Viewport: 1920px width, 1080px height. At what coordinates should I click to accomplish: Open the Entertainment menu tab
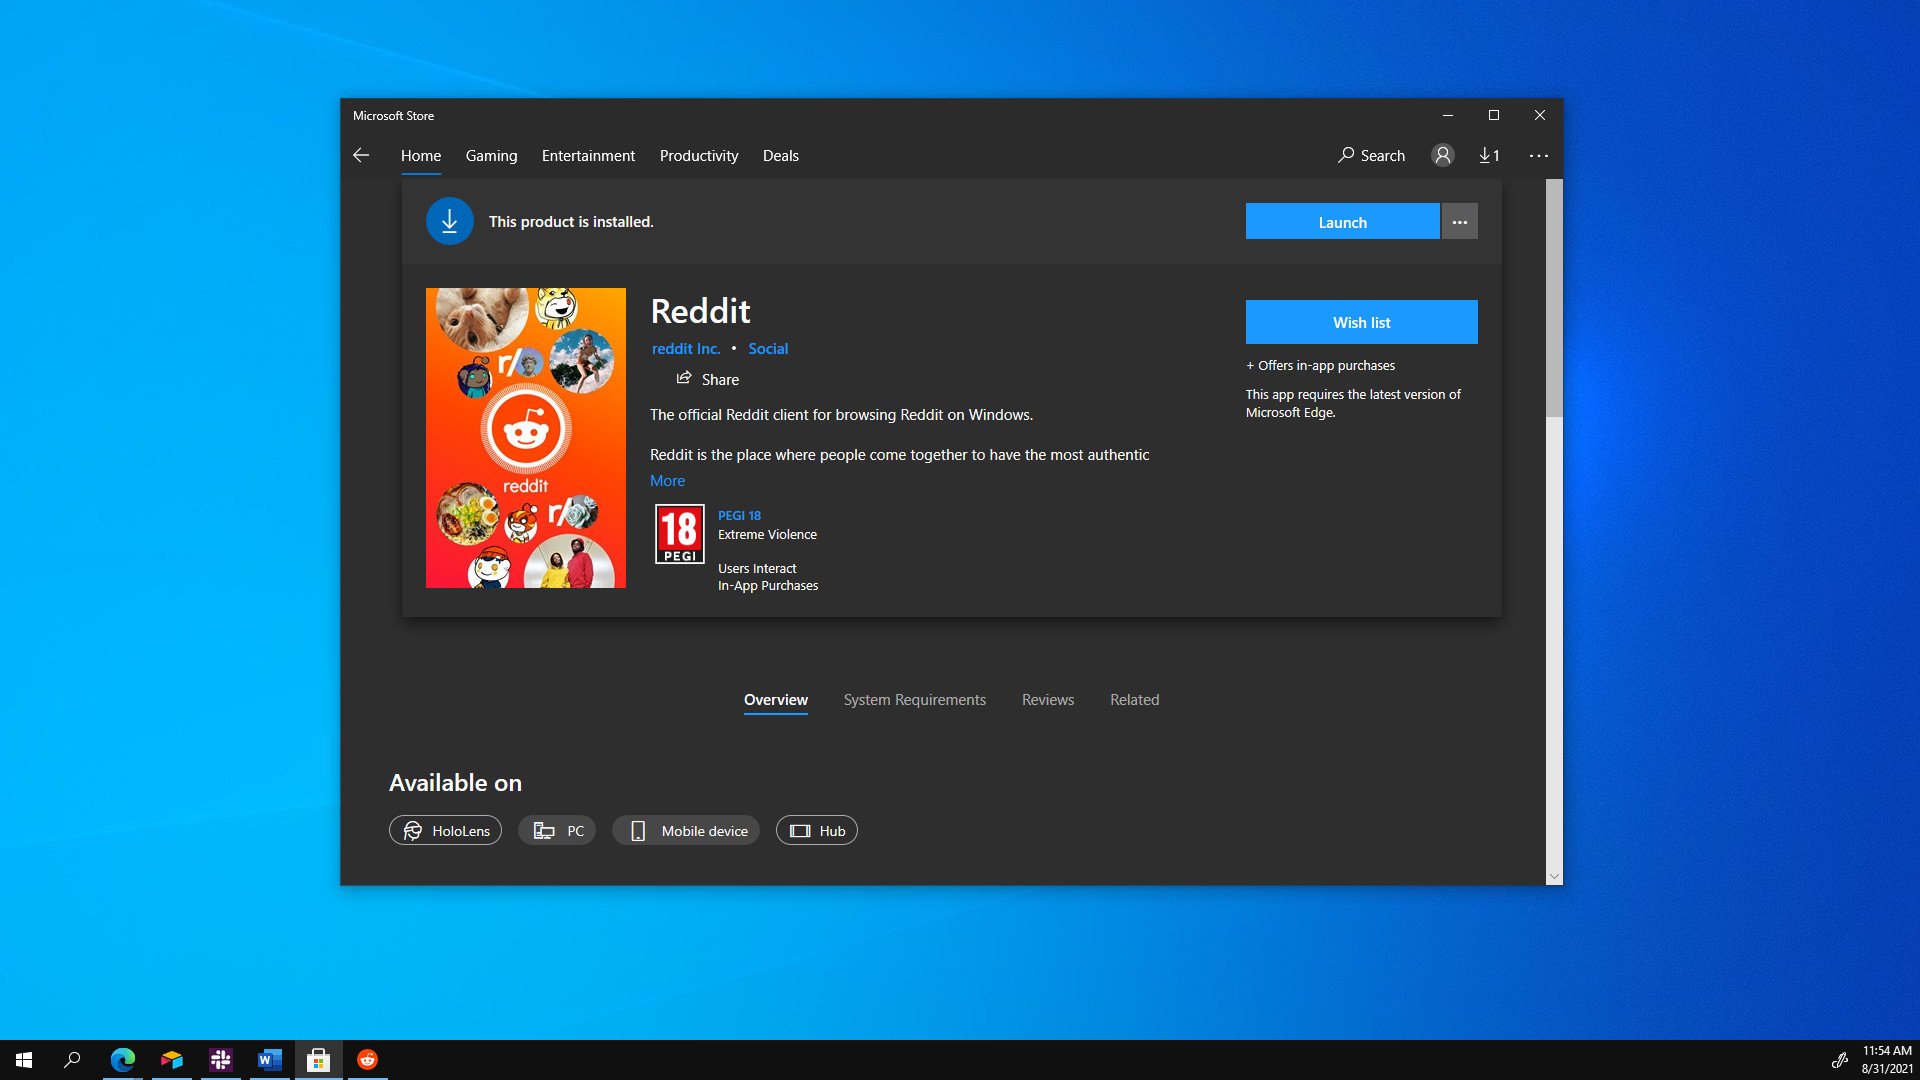pyautogui.click(x=587, y=156)
